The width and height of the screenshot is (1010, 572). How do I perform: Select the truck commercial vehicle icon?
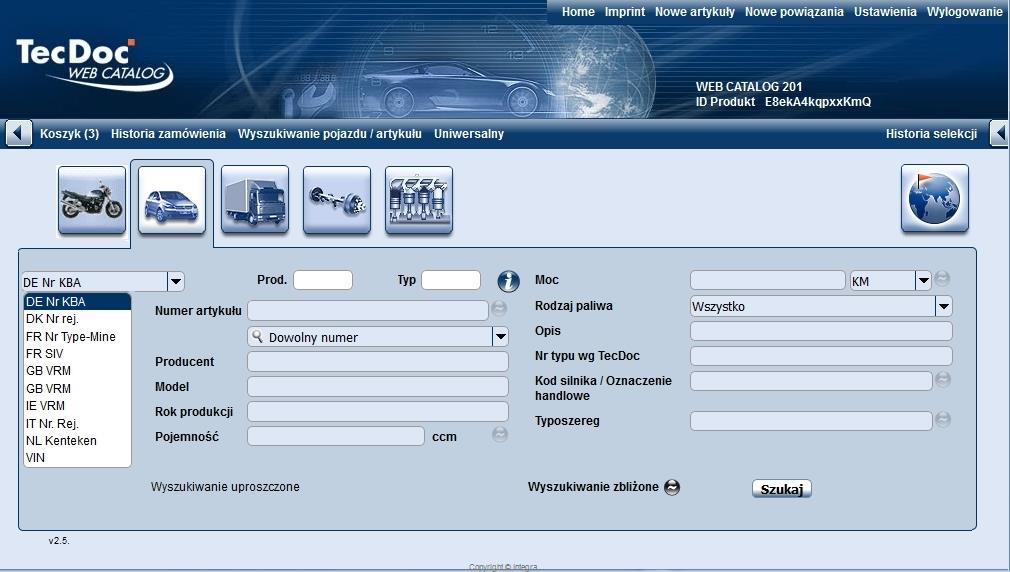(255, 200)
